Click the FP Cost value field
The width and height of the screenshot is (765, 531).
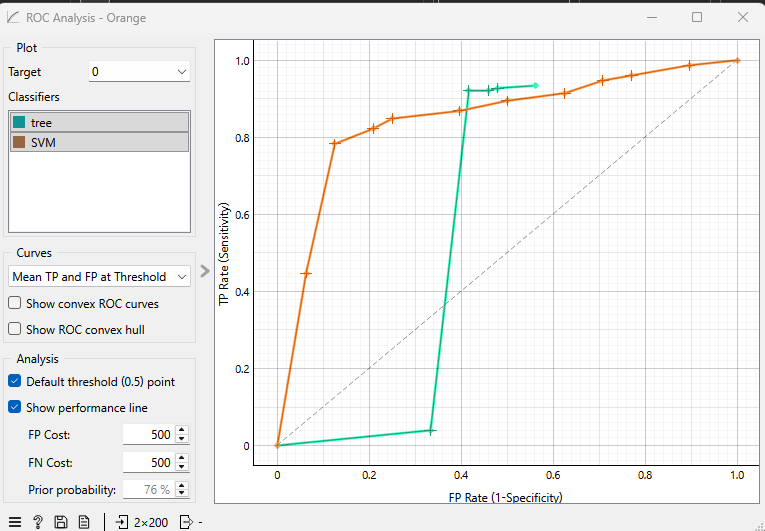pyautogui.click(x=147, y=433)
